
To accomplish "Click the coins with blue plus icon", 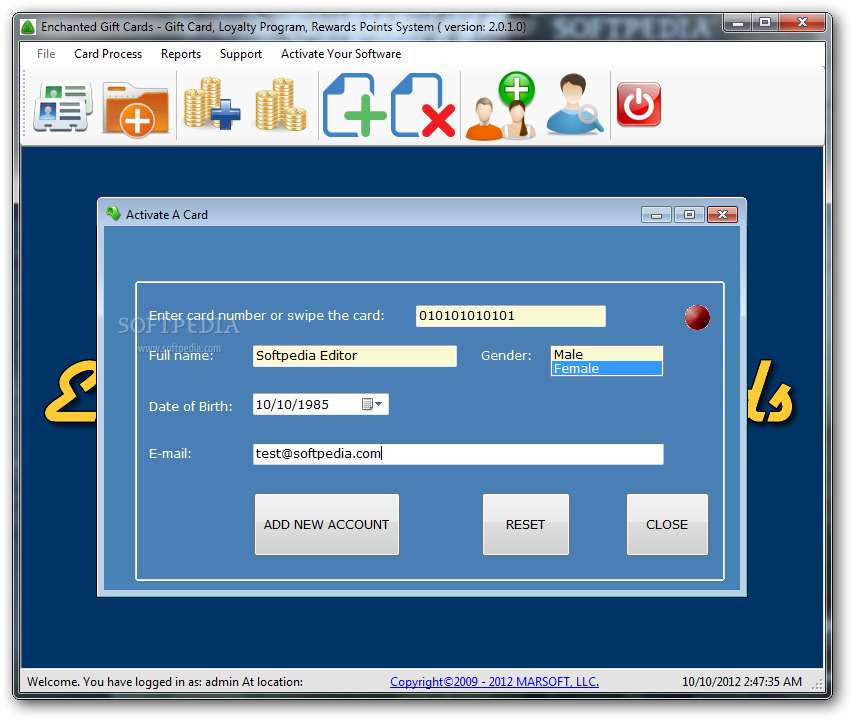I will point(212,104).
